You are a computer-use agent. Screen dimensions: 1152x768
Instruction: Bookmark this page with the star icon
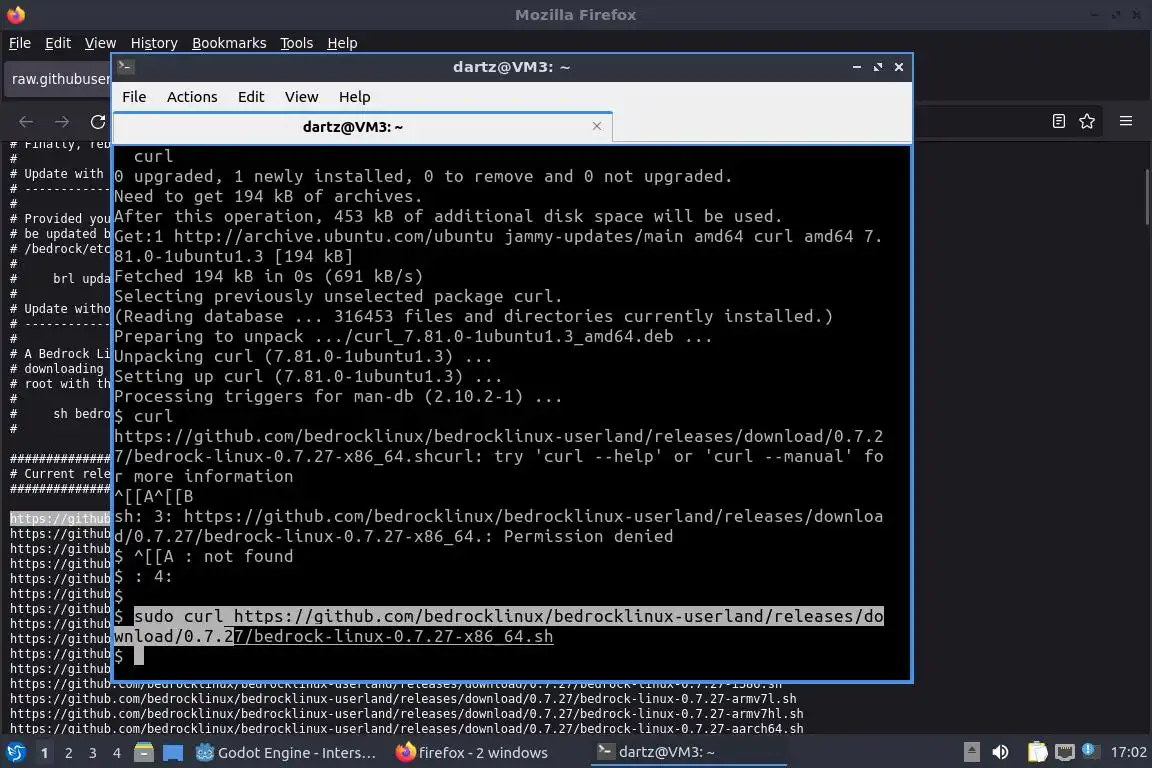click(x=1087, y=121)
